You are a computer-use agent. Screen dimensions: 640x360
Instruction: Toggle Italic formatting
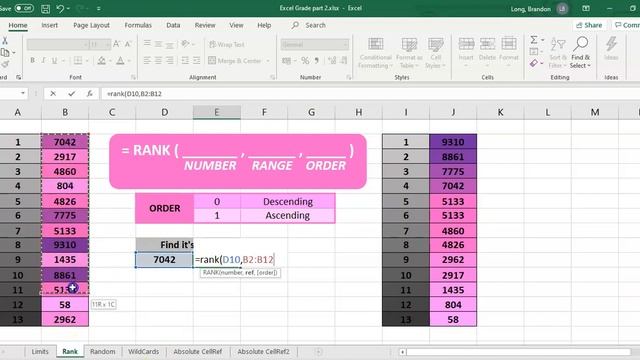[x=43, y=60]
